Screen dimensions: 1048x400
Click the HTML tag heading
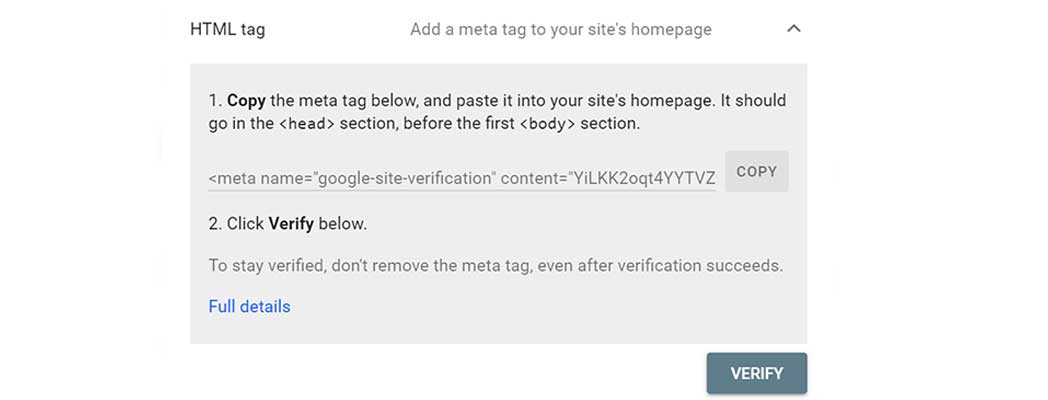[227, 29]
